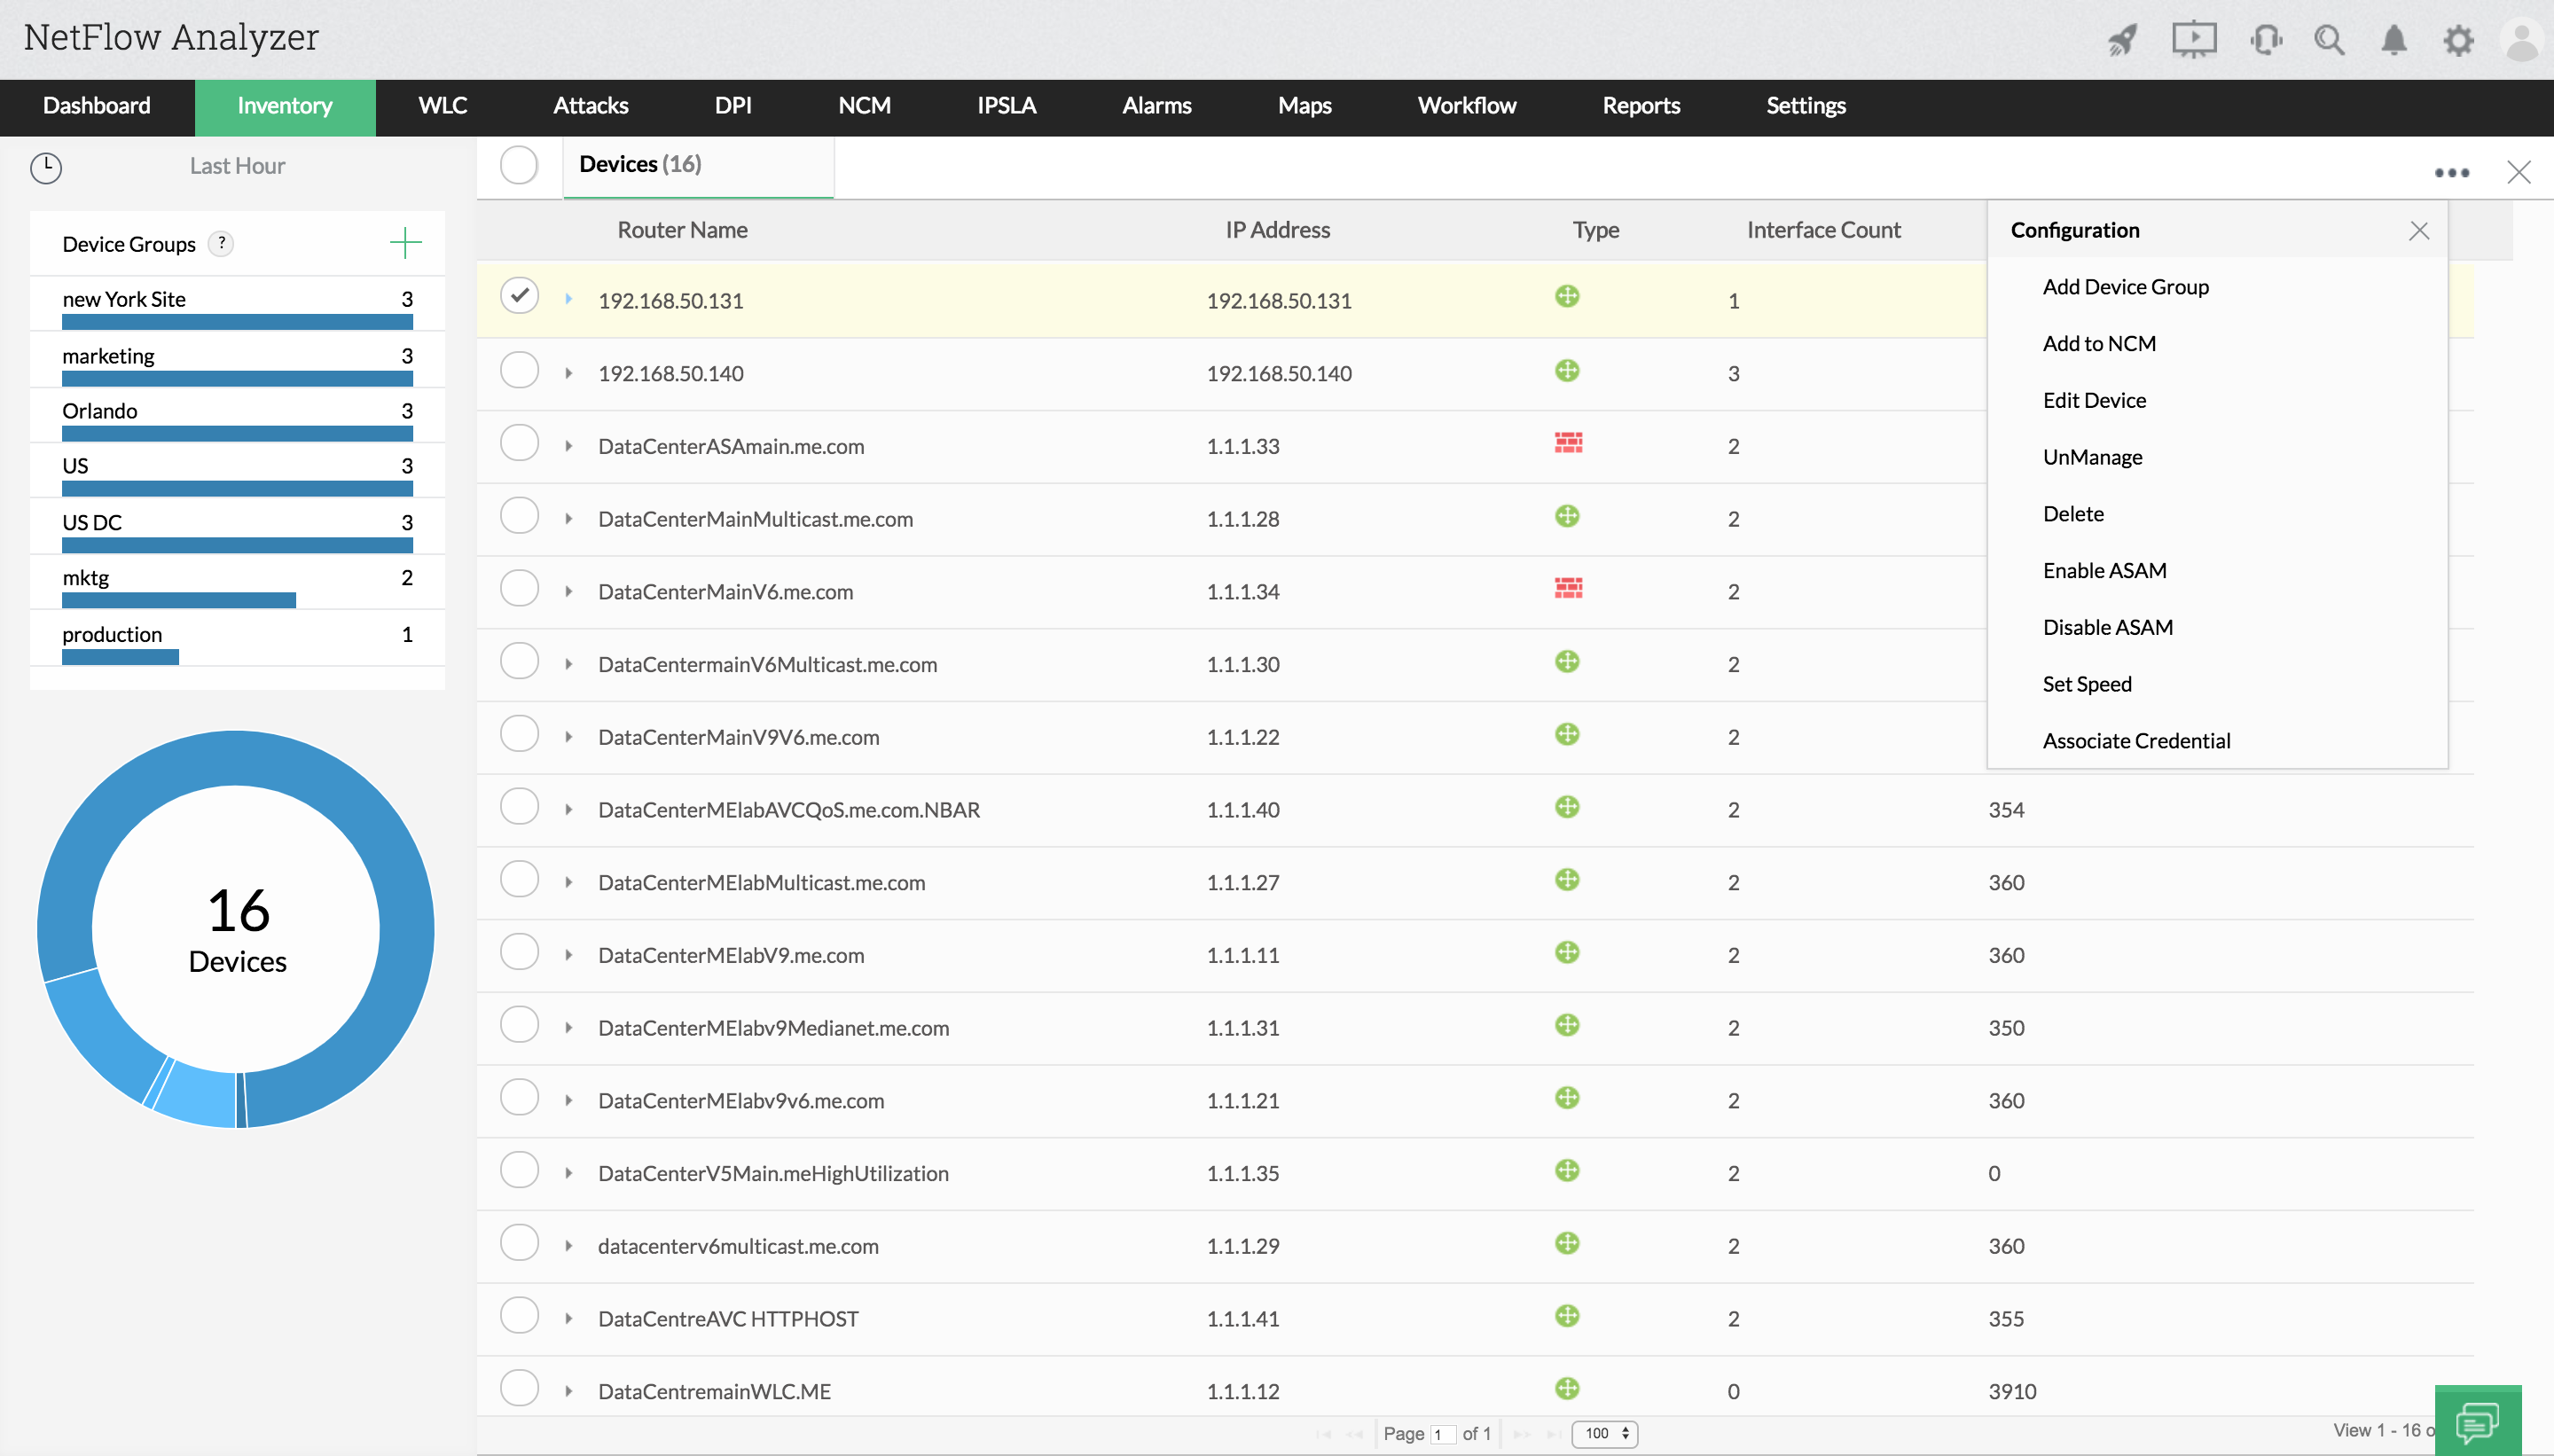Image resolution: width=2554 pixels, height=1456 pixels.
Task: Expand the 192.168.50.140 device row
Action: (568, 373)
